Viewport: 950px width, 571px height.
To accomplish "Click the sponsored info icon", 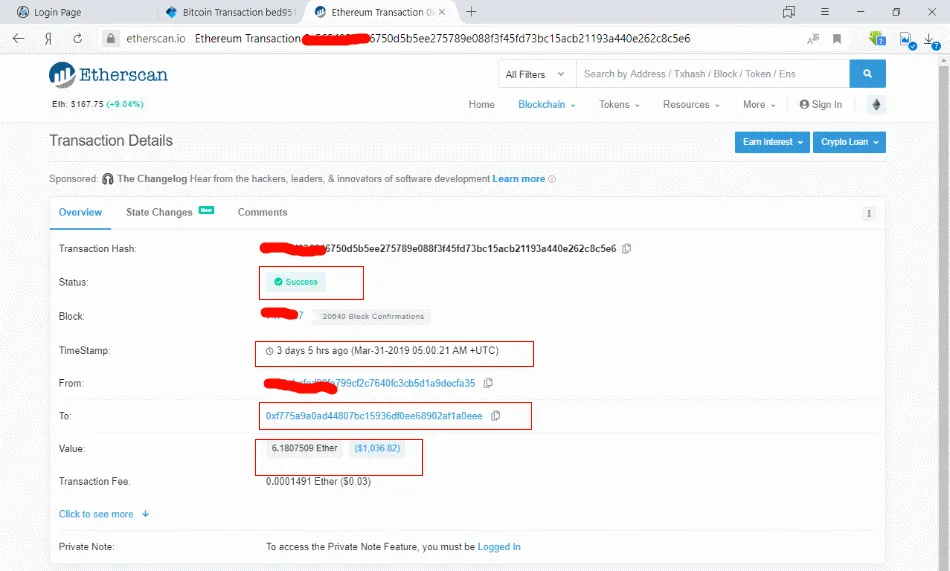I will tap(552, 179).
